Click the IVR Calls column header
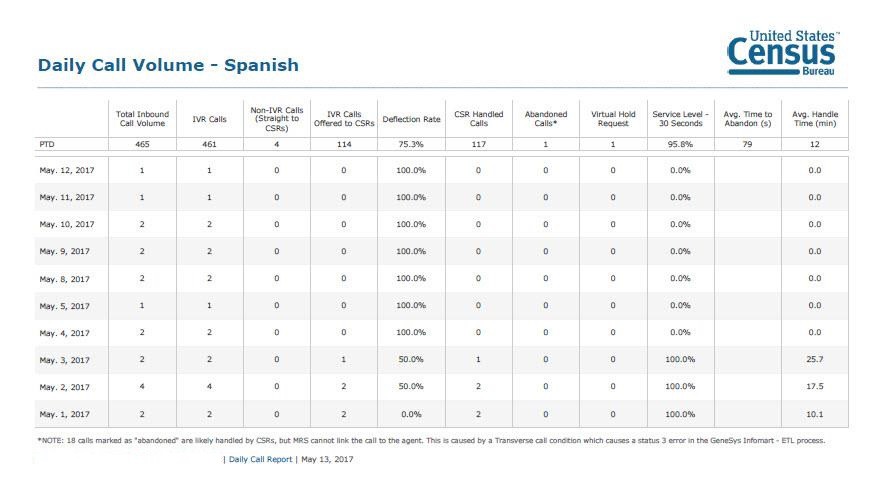888x492 pixels. pos(209,119)
